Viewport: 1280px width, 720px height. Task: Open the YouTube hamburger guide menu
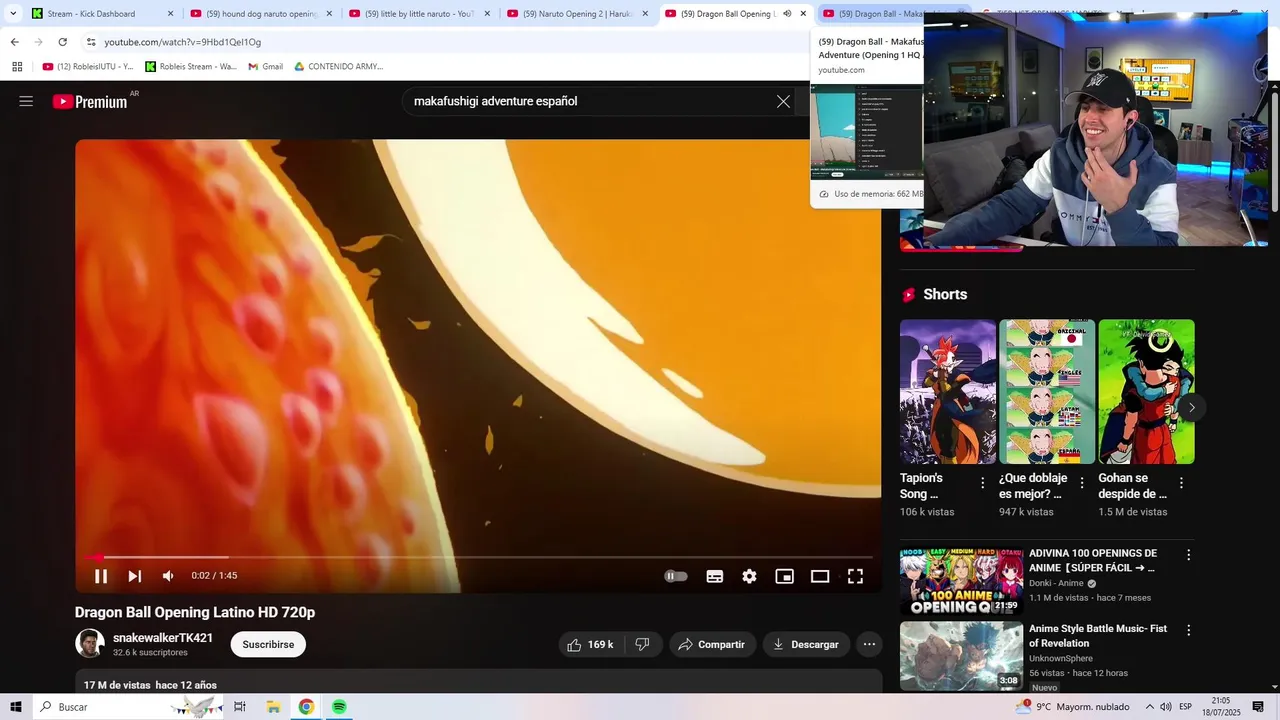point(26,101)
